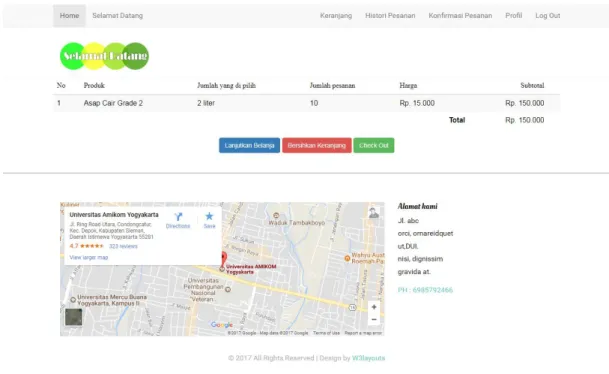This screenshot has width=609, height=374.
Task: Click Universitas Mercu Buana map marker
Action: 73,300
